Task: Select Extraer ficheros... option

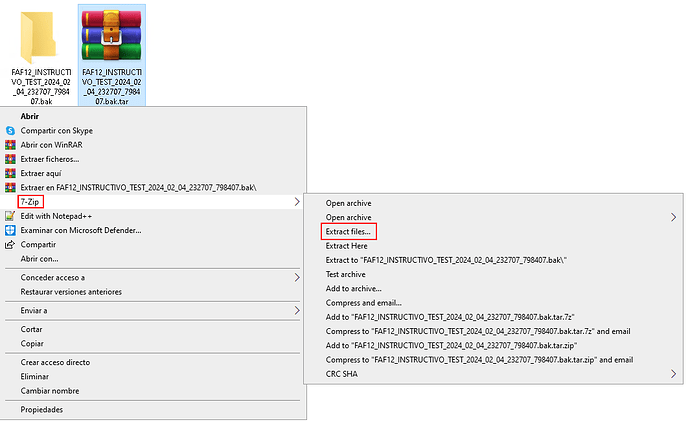Action: click(50, 159)
